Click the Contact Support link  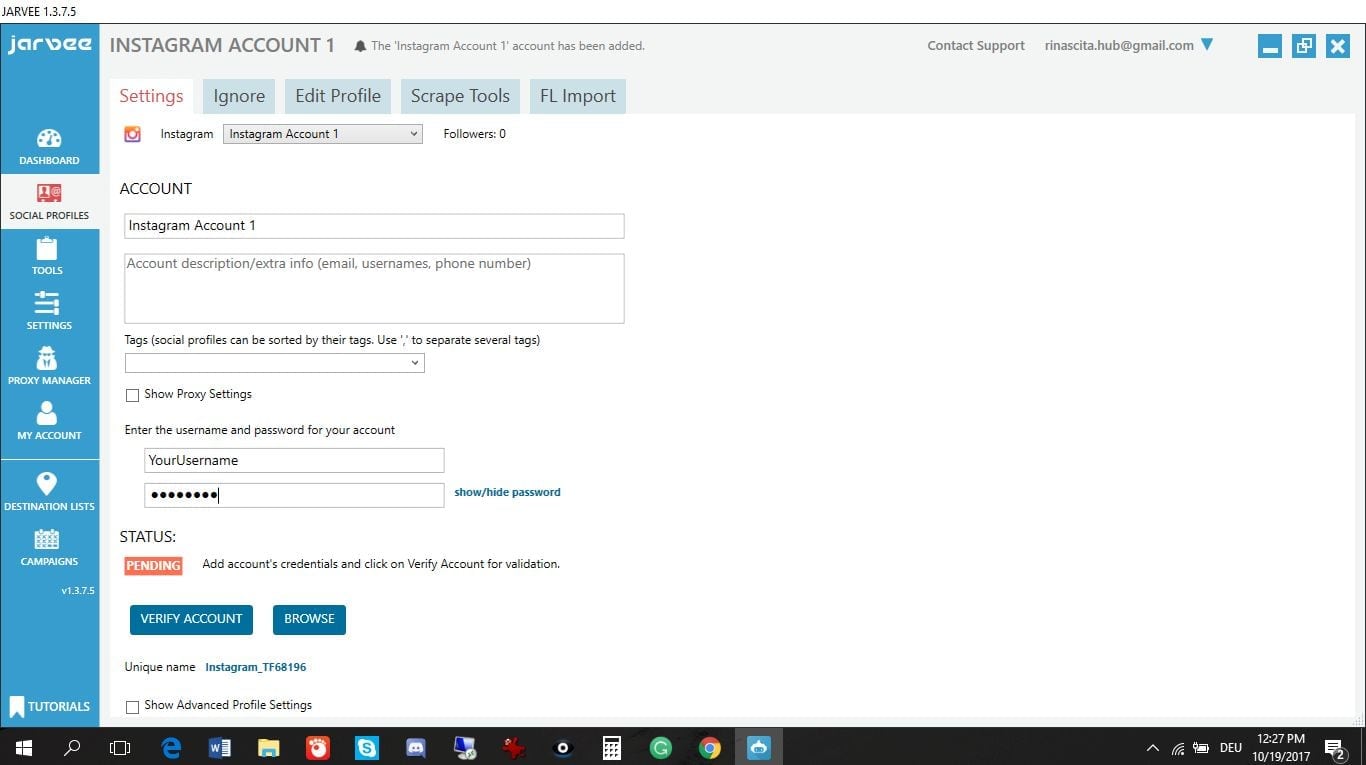click(x=976, y=46)
